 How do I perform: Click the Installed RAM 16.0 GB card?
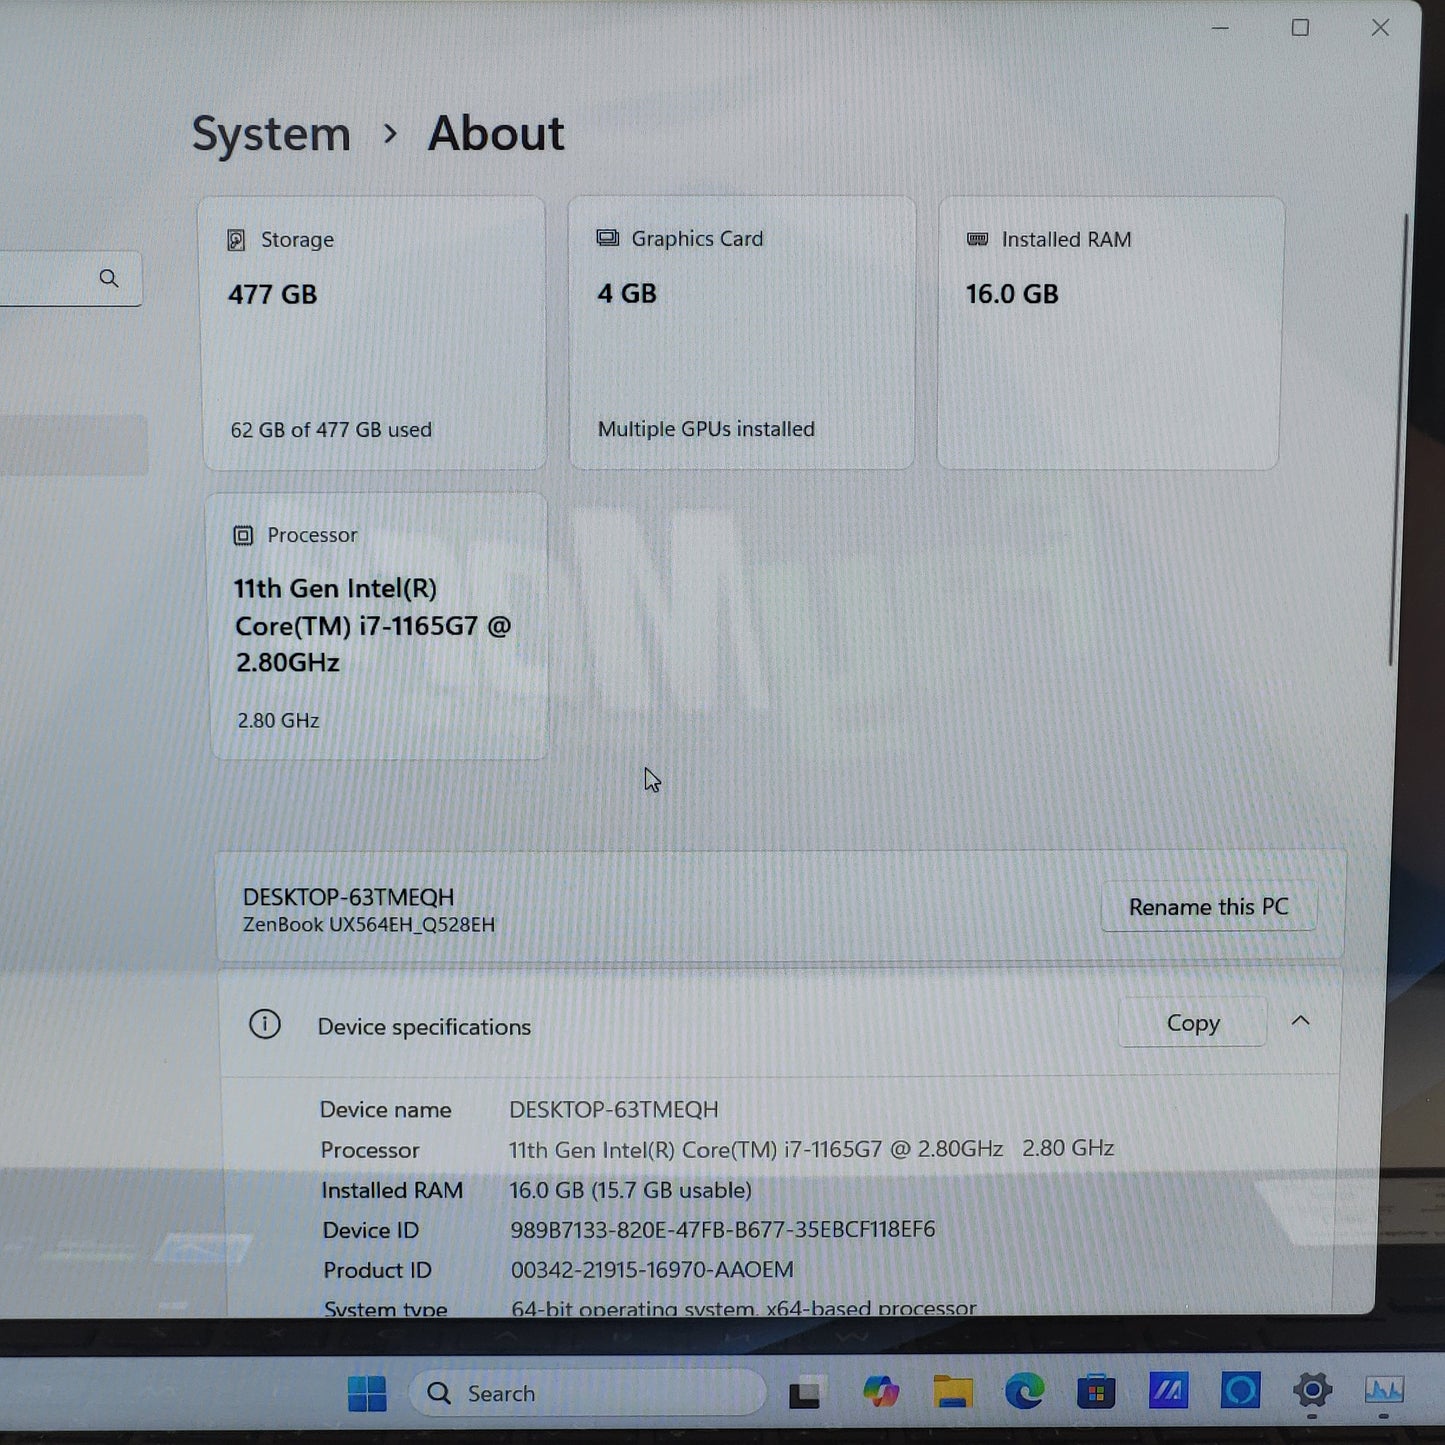click(1109, 333)
